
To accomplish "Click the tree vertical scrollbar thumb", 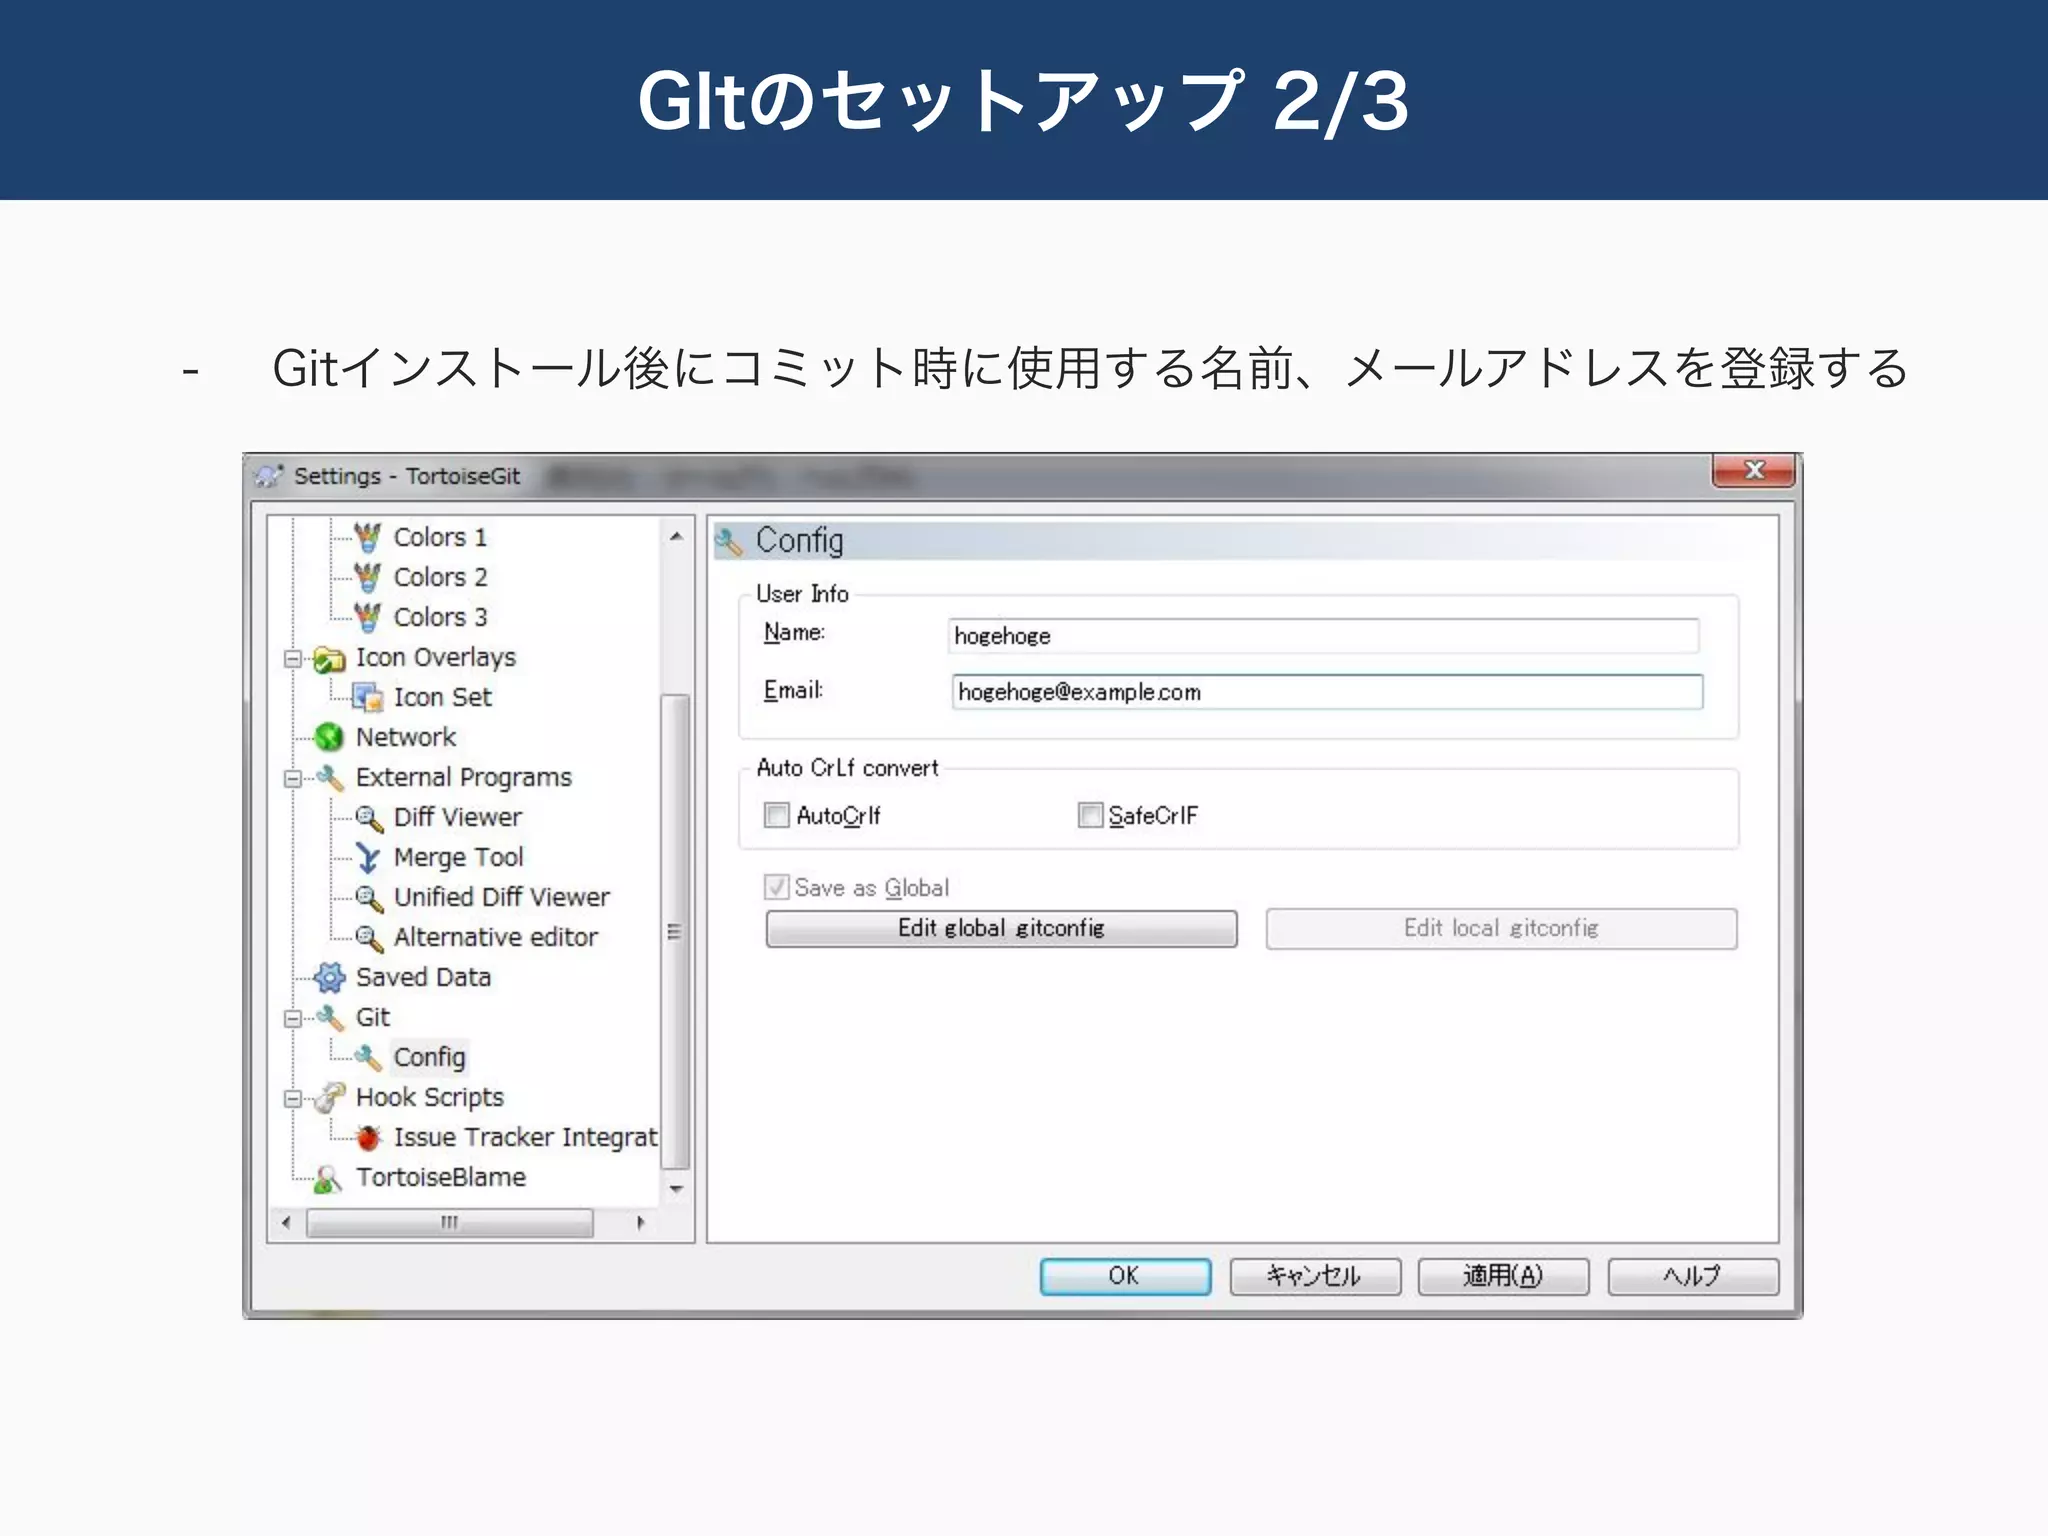I will point(676,931).
